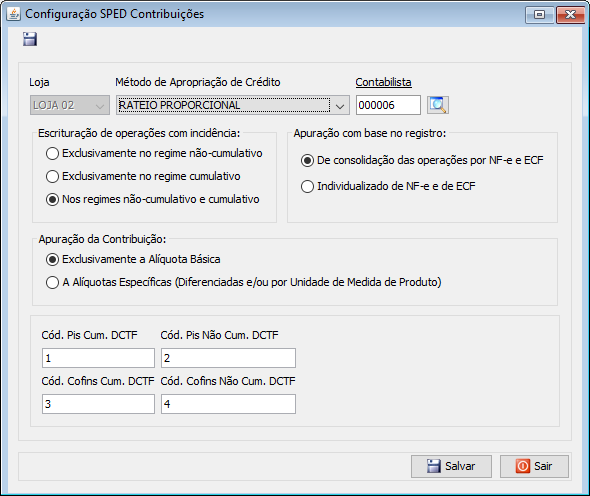Click the Cód. Cofins Cum. DCTF field
The width and height of the screenshot is (590, 496).
coord(98,404)
